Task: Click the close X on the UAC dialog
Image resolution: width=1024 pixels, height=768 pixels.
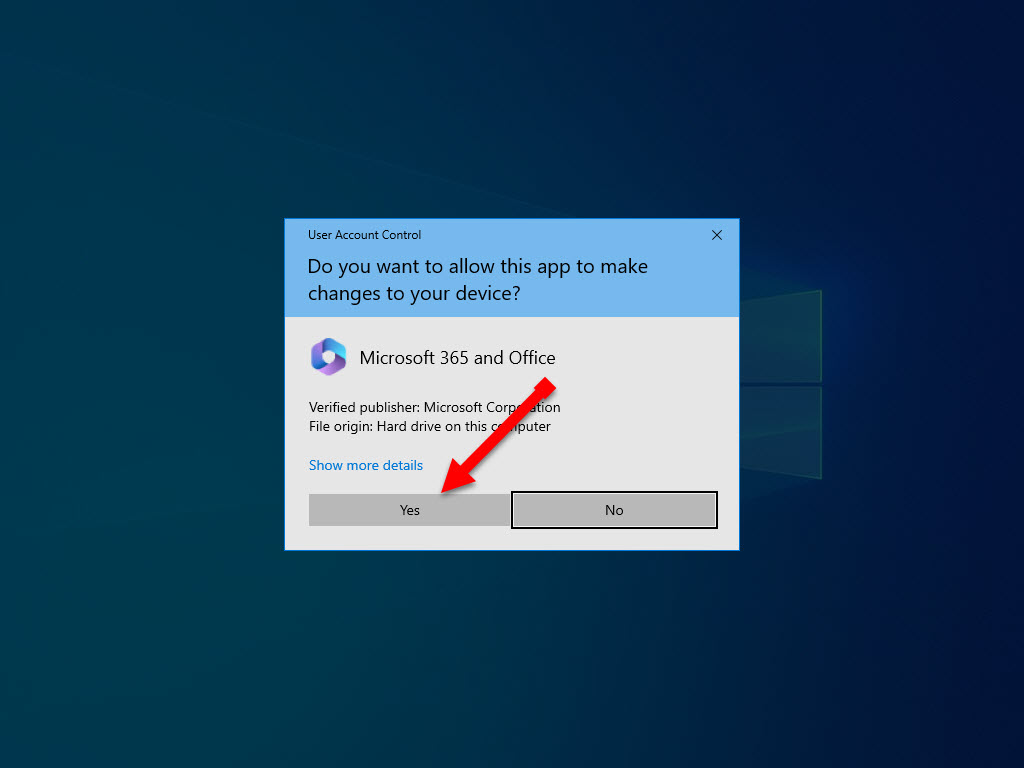Action: pyautogui.click(x=716, y=235)
